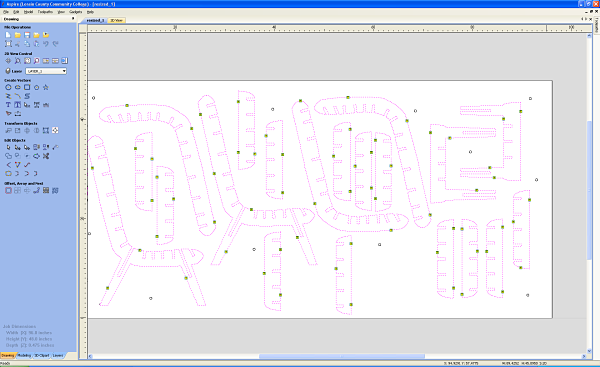Open the Copy Along Vectors tool
Screen dimensions: 600x367
(x=36, y=191)
